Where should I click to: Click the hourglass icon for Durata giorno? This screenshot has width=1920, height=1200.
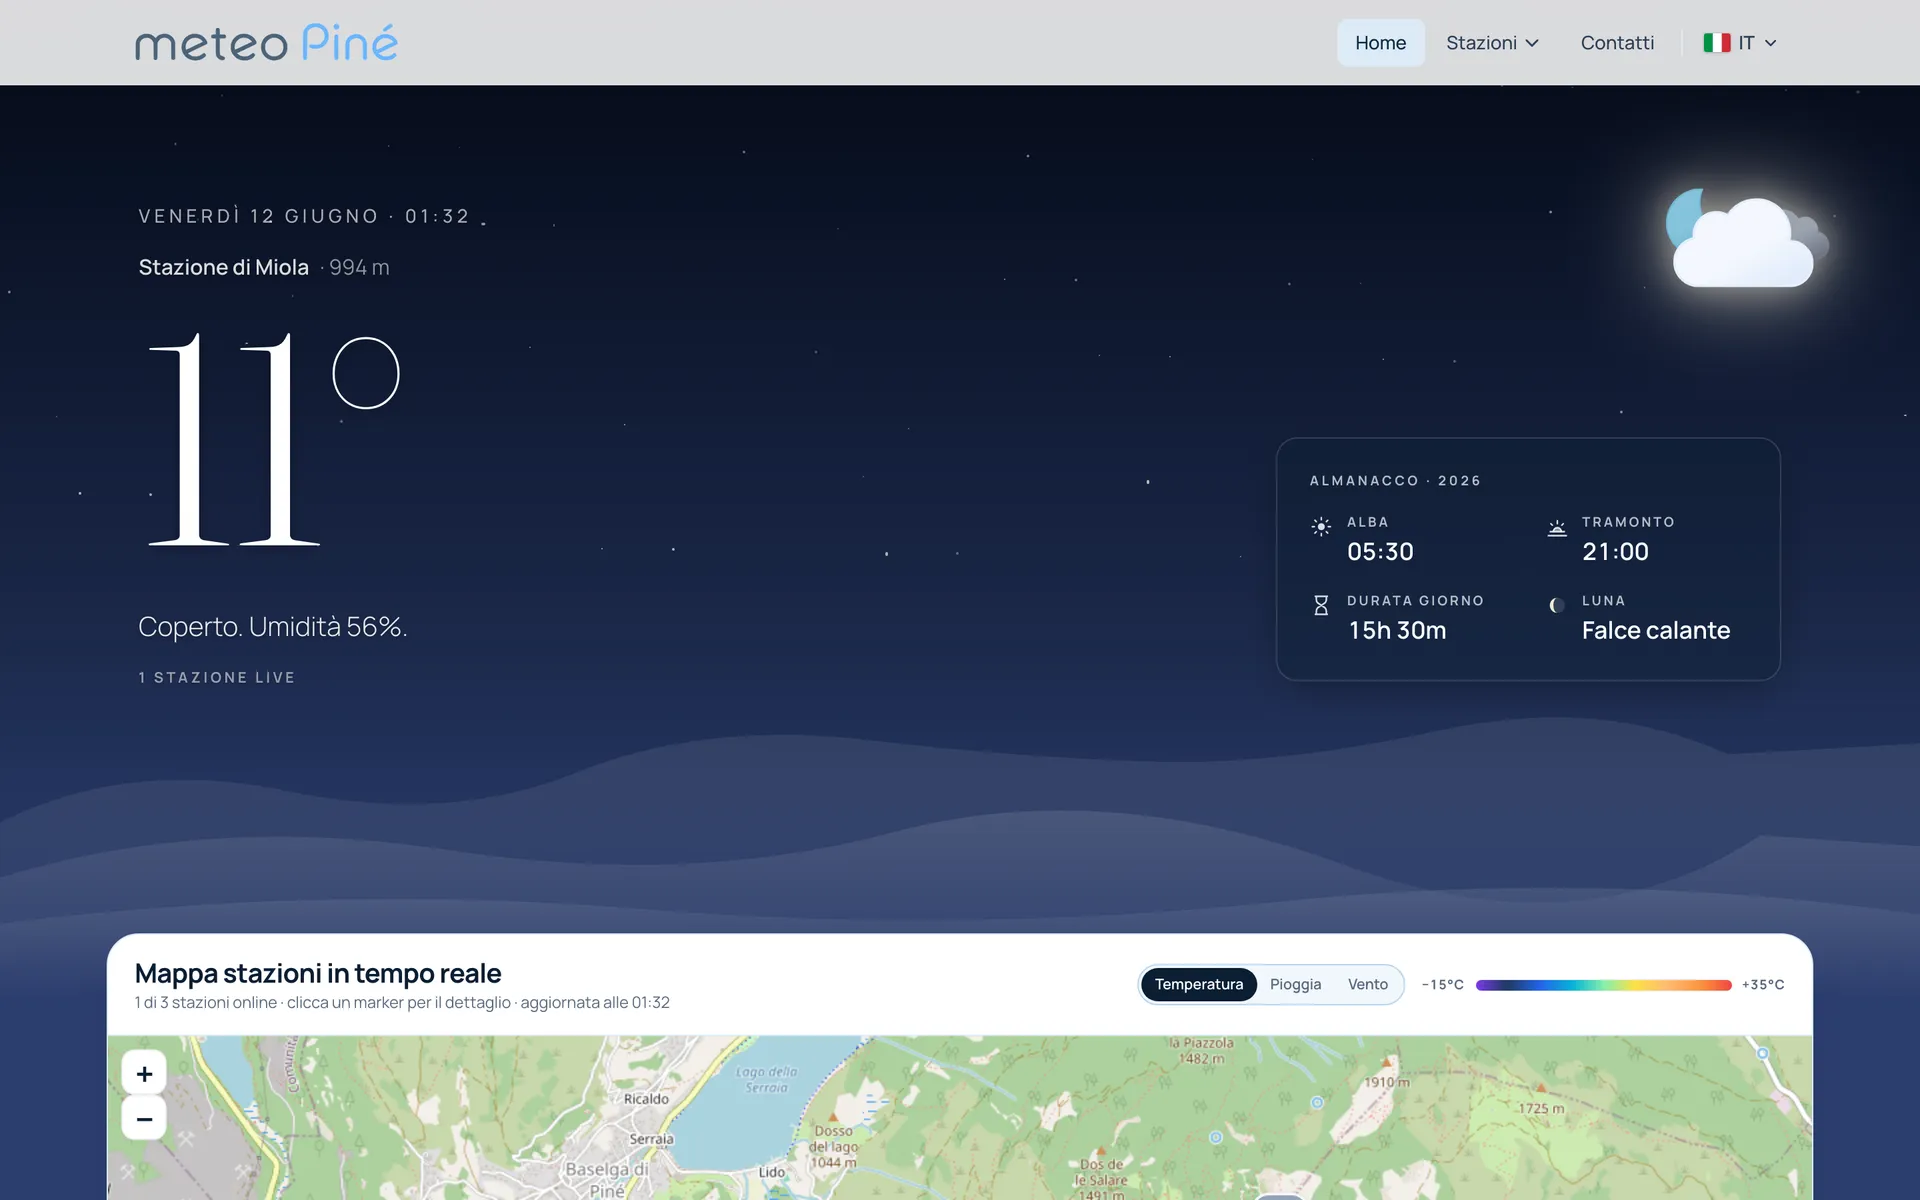pos(1321,605)
